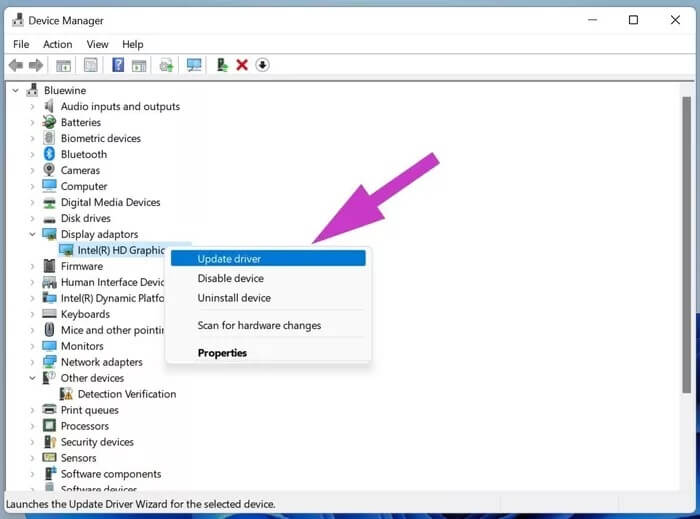Click the Bluetooth category icon
The height and width of the screenshot is (519, 700).
[49, 154]
